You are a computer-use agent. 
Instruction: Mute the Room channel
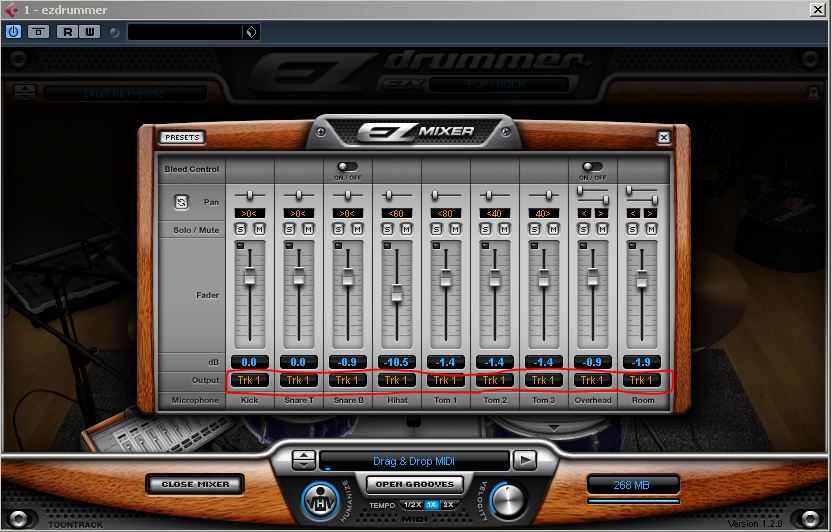[651, 229]
